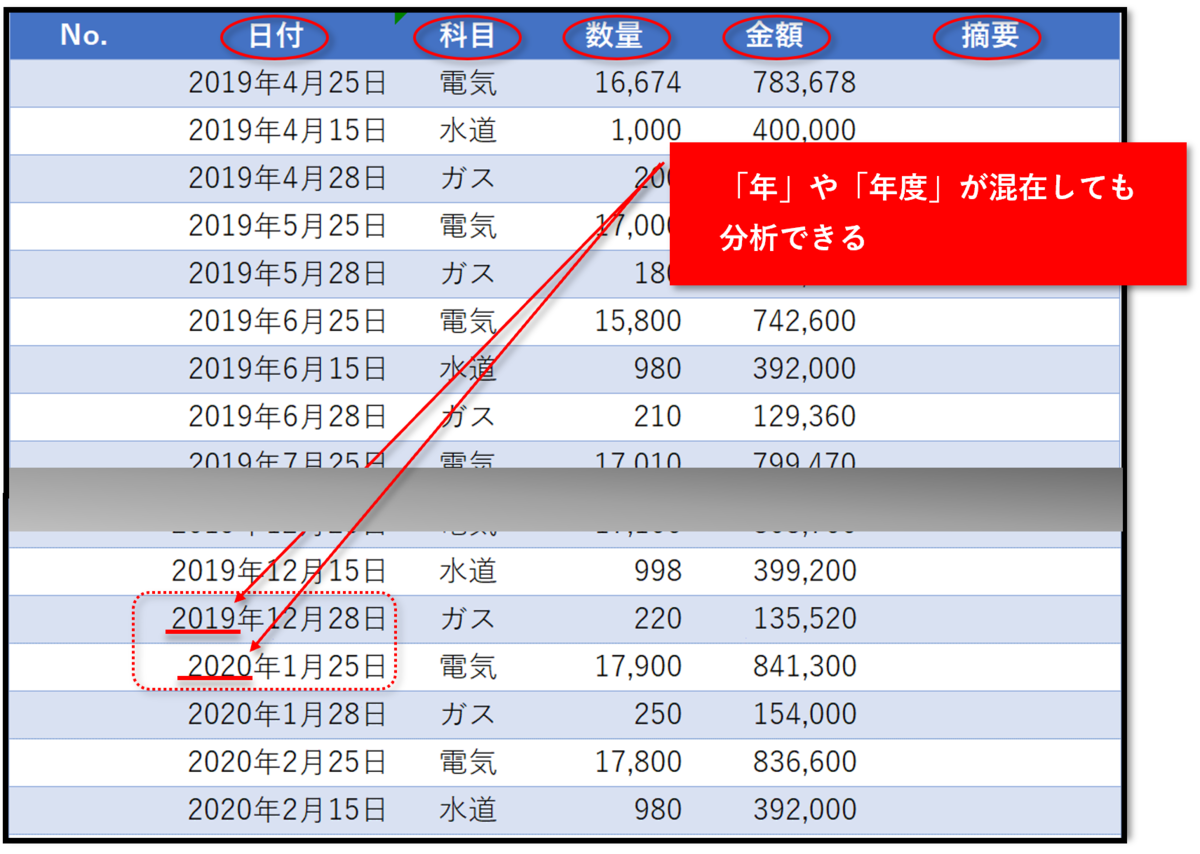Click the 電気 cell in the 2020年1月25日 row
Viewport: 1200px width, 854px height.
point(468,666)
